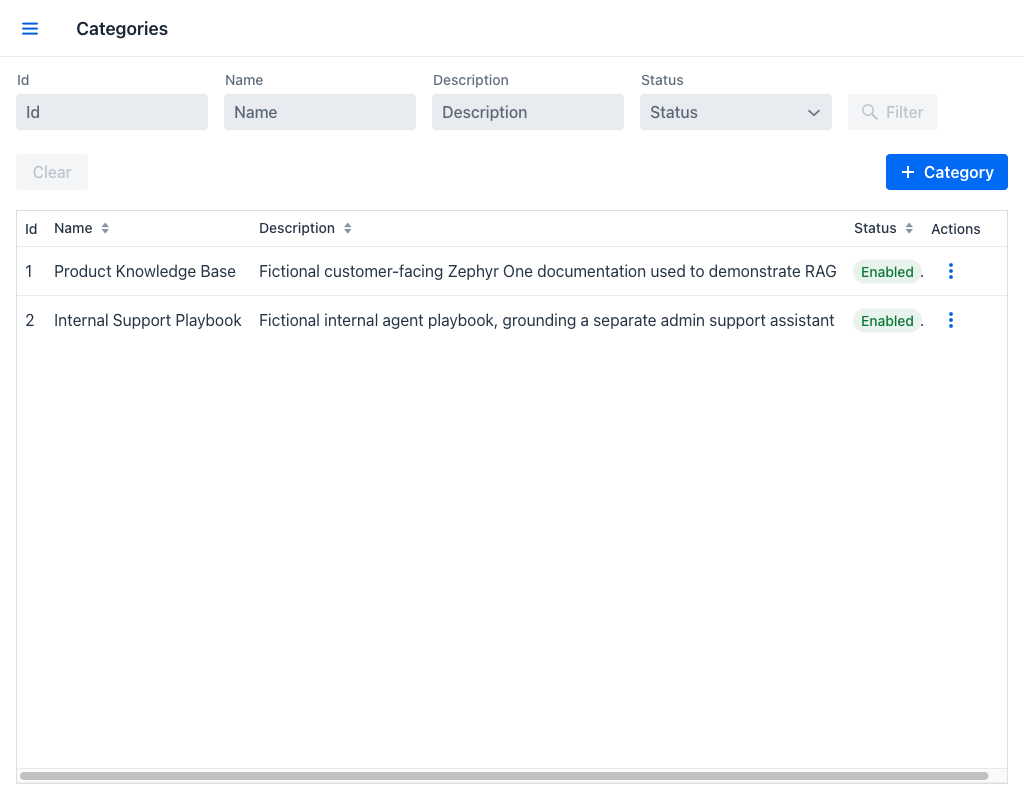Click the Zephyr One documentation description

547,271
